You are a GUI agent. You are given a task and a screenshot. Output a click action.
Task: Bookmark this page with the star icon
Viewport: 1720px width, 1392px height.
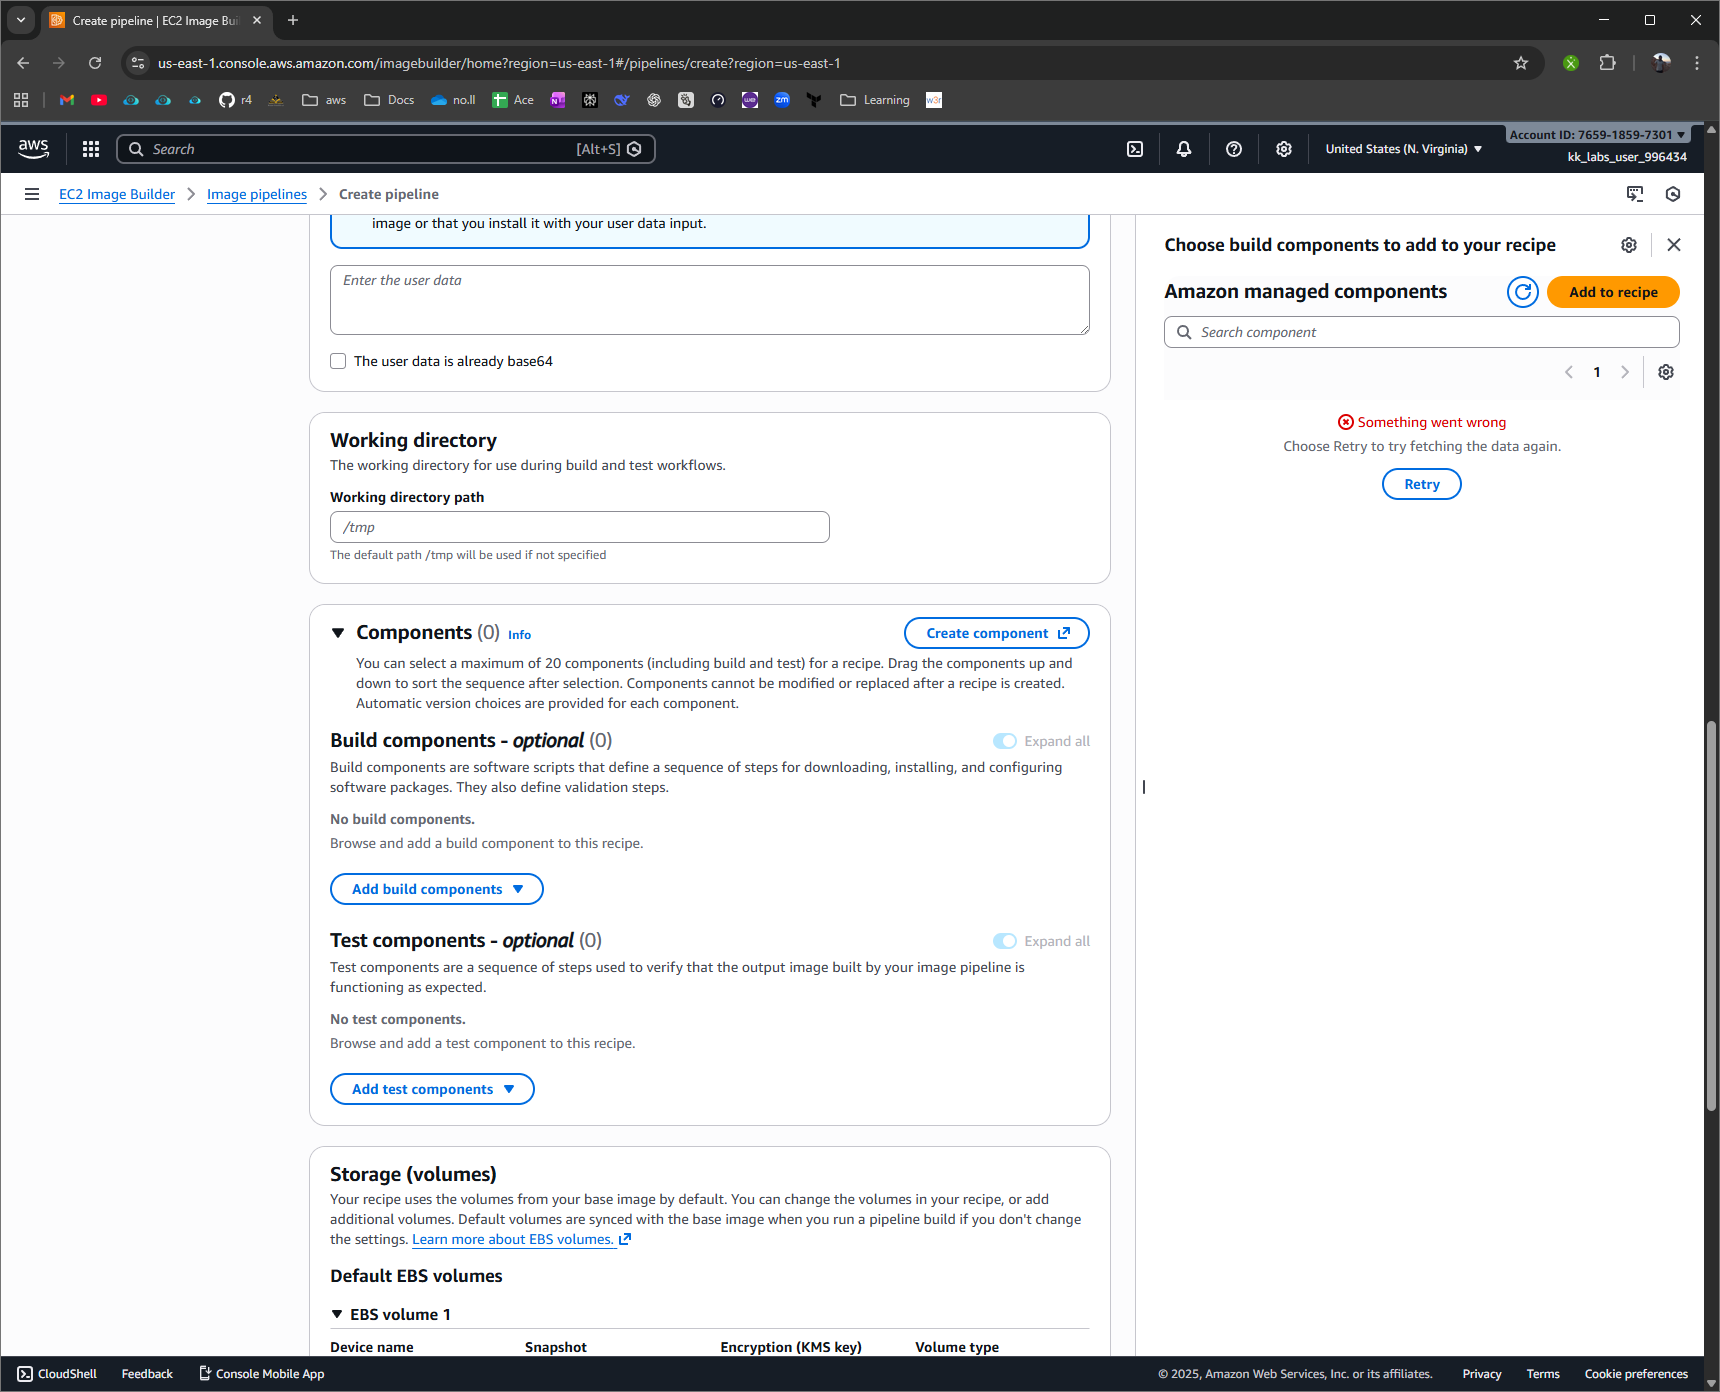(x=1521, y=63)
